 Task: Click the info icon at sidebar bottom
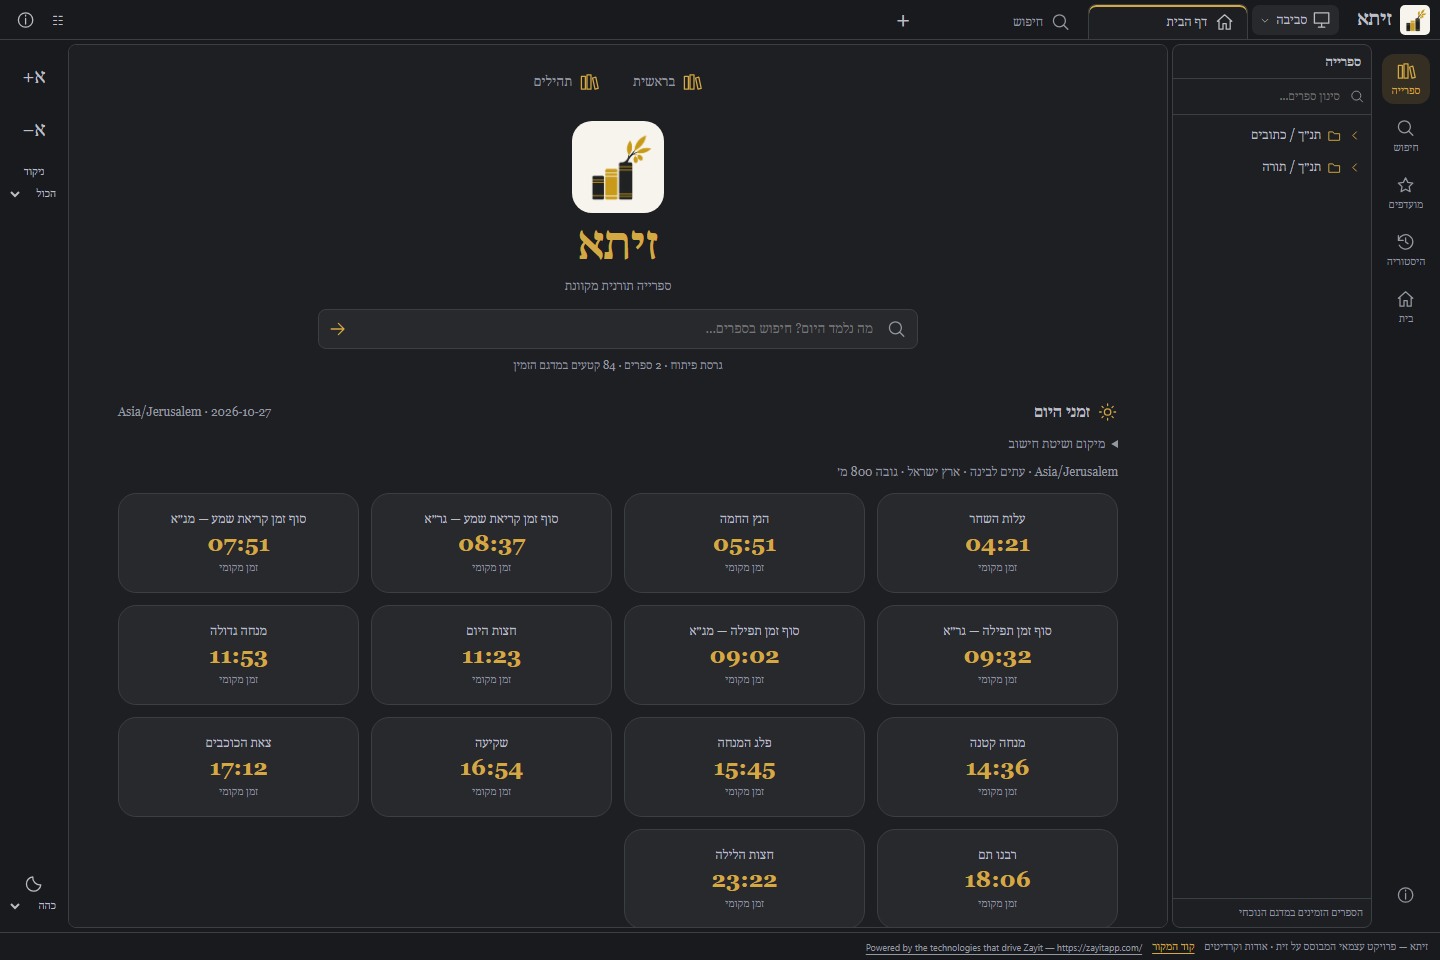(x=1405, y=895)
